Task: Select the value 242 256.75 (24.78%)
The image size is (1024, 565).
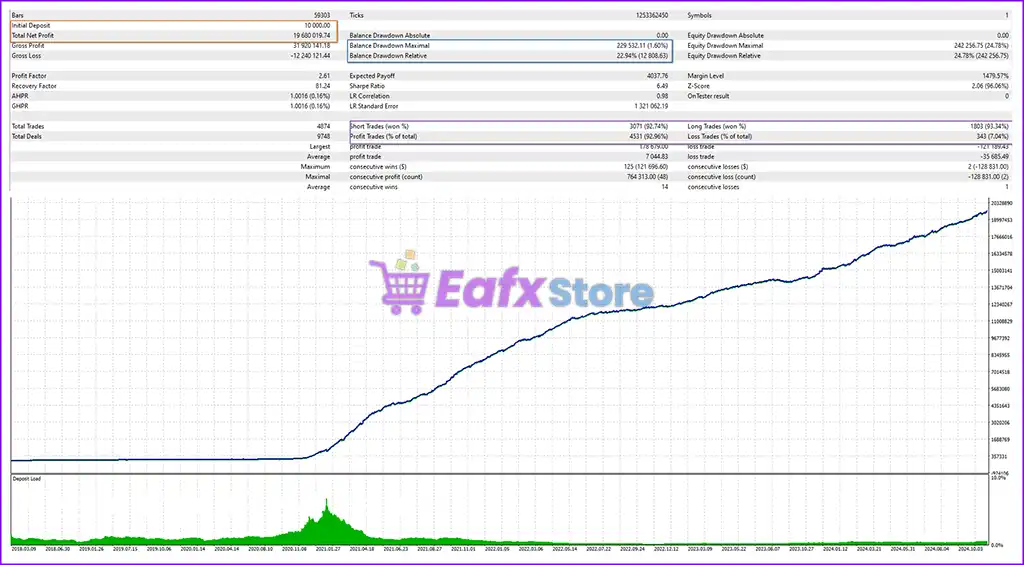Action: click(x=981, y=46)
